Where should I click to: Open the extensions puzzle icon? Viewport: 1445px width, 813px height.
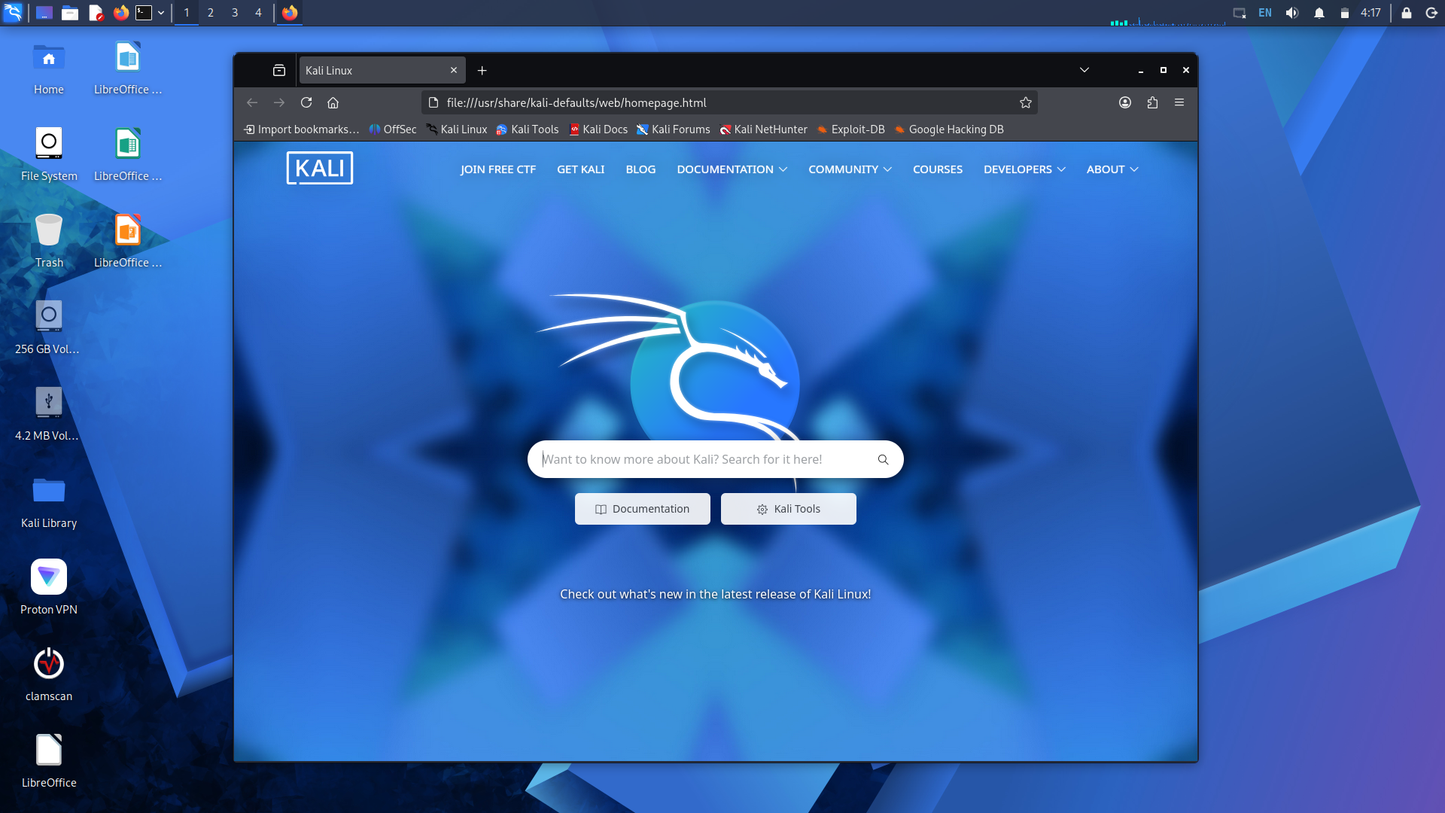(x=1152, y=102)
